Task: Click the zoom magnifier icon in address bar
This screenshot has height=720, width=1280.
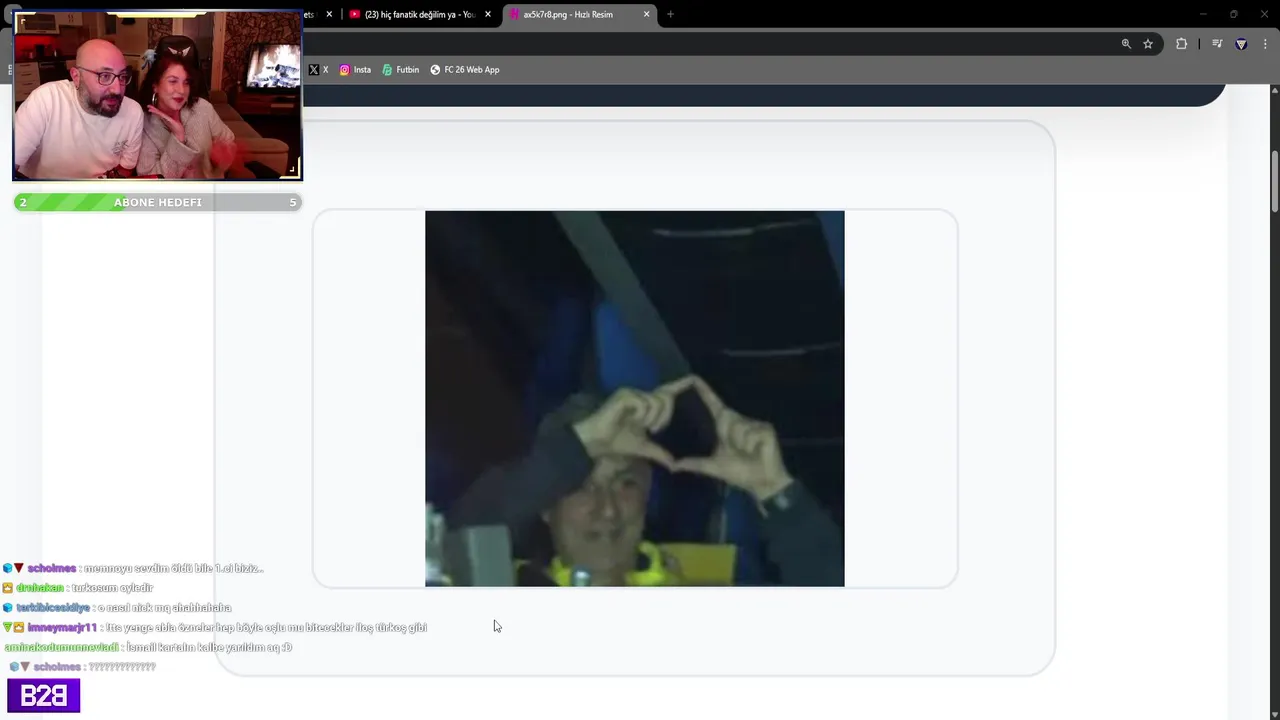Action: (1126, 44)
